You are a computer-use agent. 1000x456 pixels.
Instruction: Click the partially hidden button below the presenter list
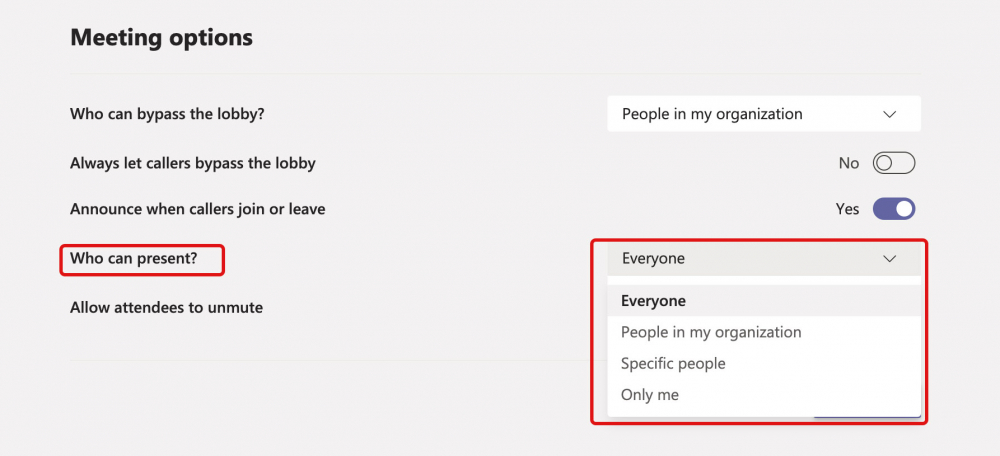866,416
